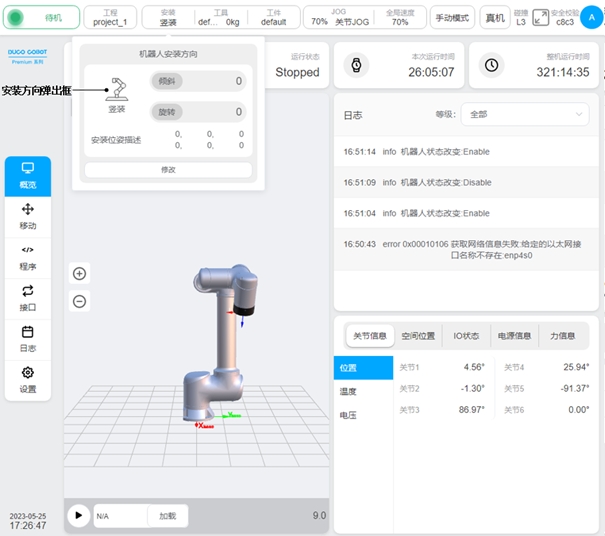Switch to the IO状态 tab
The image size is (605, 536).
[x=466, y=336]
